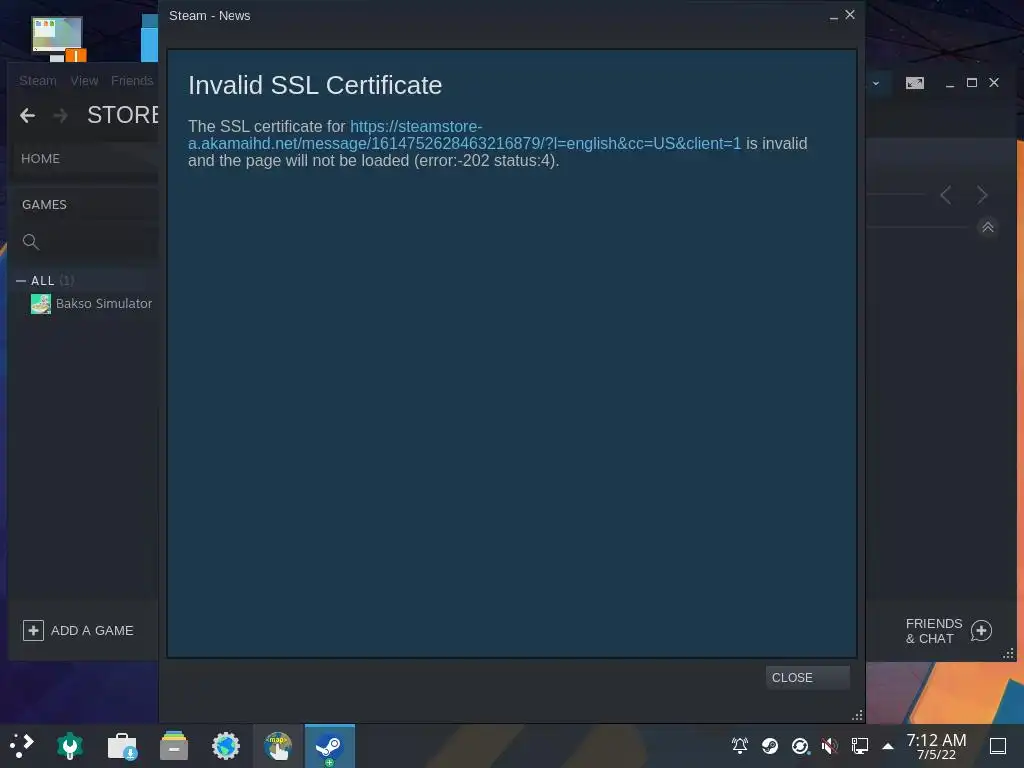Image resolution: width=1024 pixels, height=768 pixels.
Task: Open the Steam menu in the menu bar
Action: tap(38, 80)
